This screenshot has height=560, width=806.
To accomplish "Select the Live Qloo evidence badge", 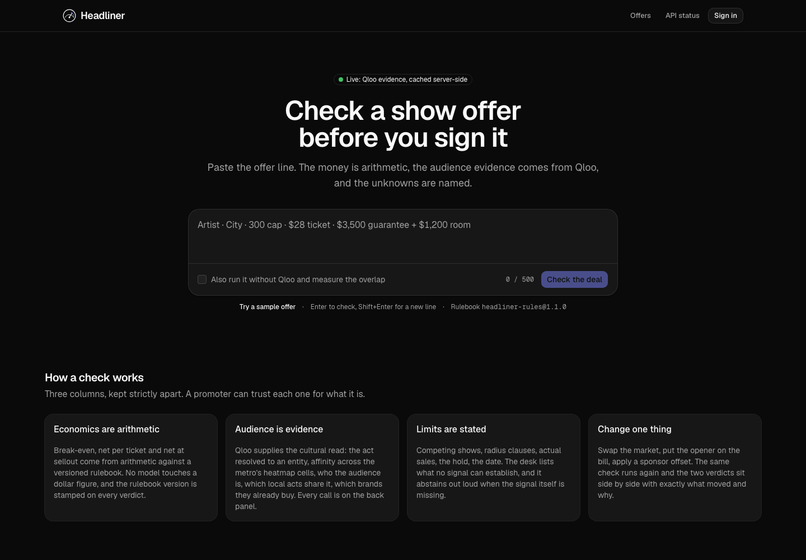I will [403, 80].
